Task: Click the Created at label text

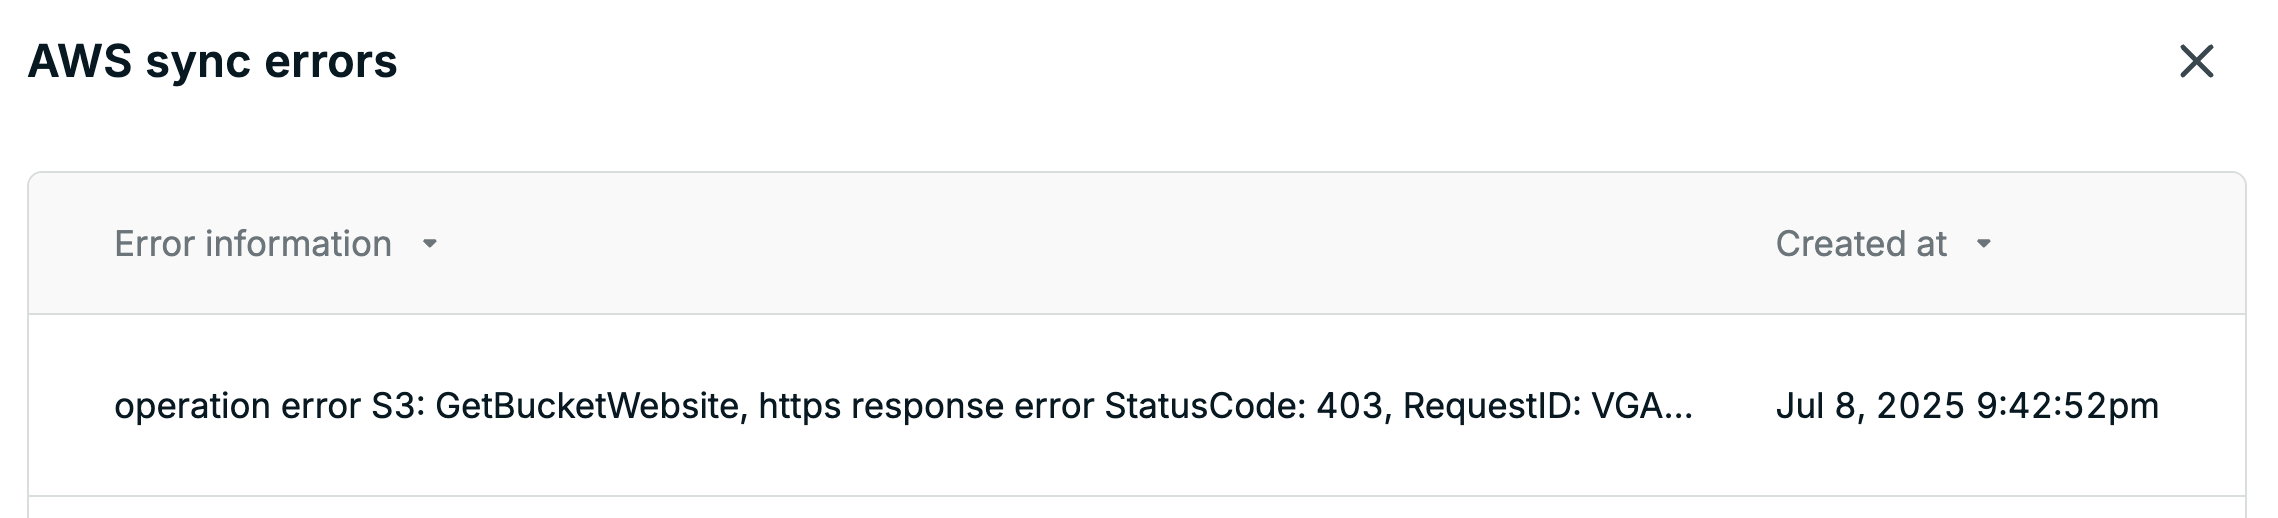Action: (x=1861, y=244)
